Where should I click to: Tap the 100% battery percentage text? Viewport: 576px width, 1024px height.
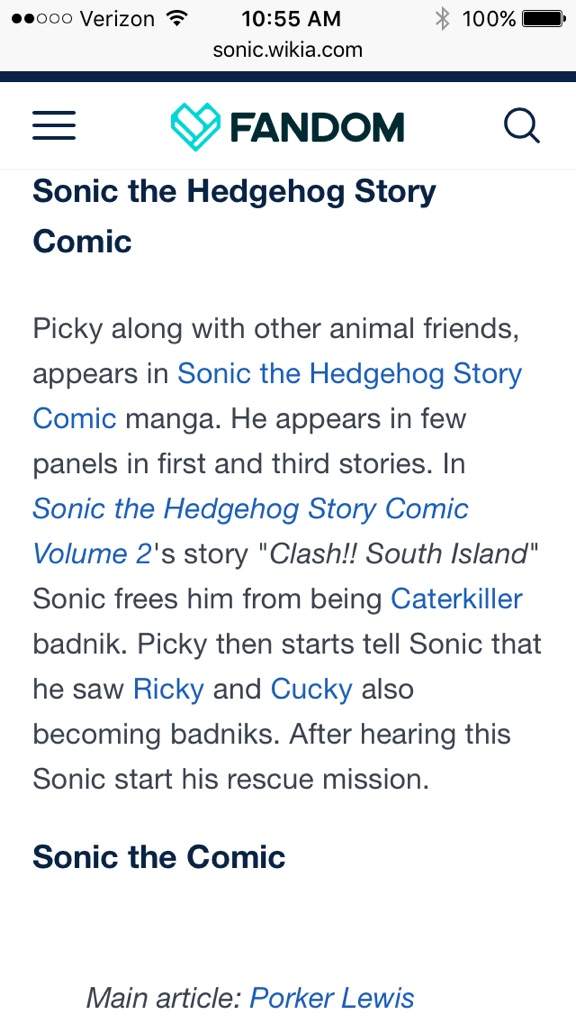pos(489,19)
